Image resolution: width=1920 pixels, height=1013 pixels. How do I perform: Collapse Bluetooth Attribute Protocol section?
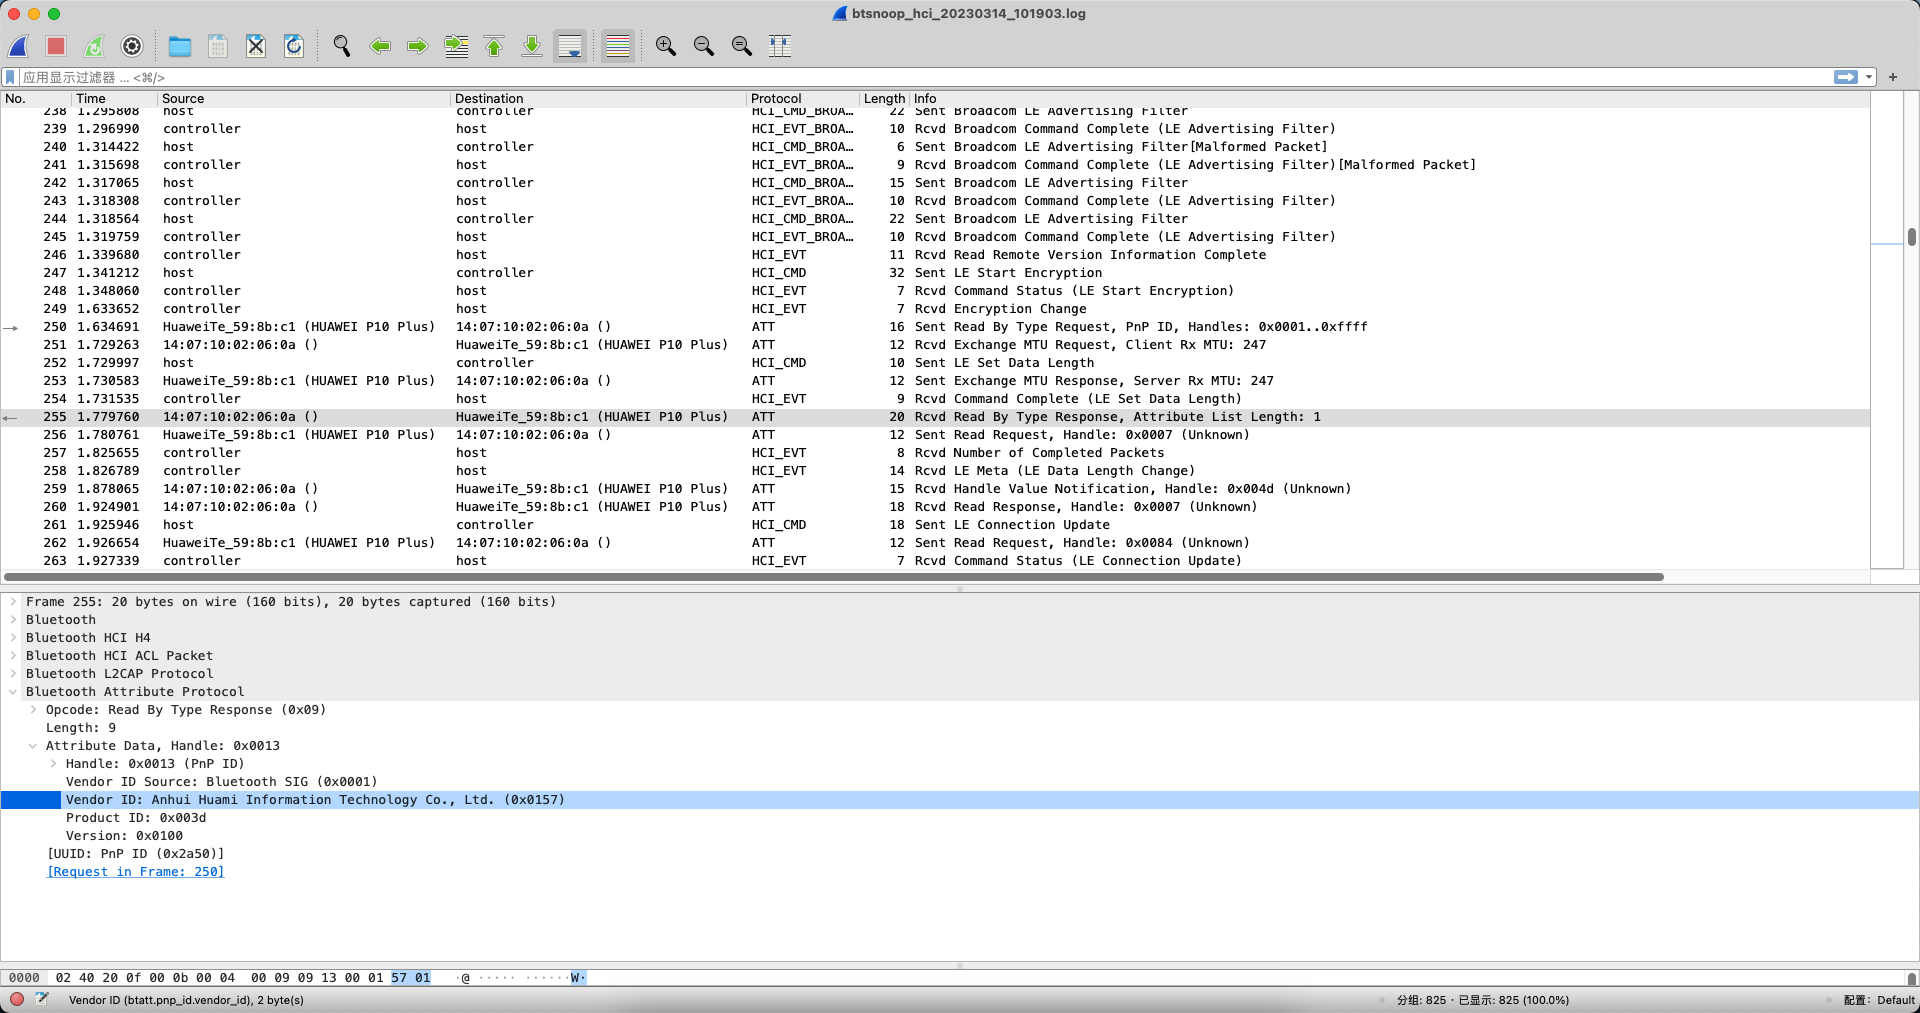click(13, 692)
